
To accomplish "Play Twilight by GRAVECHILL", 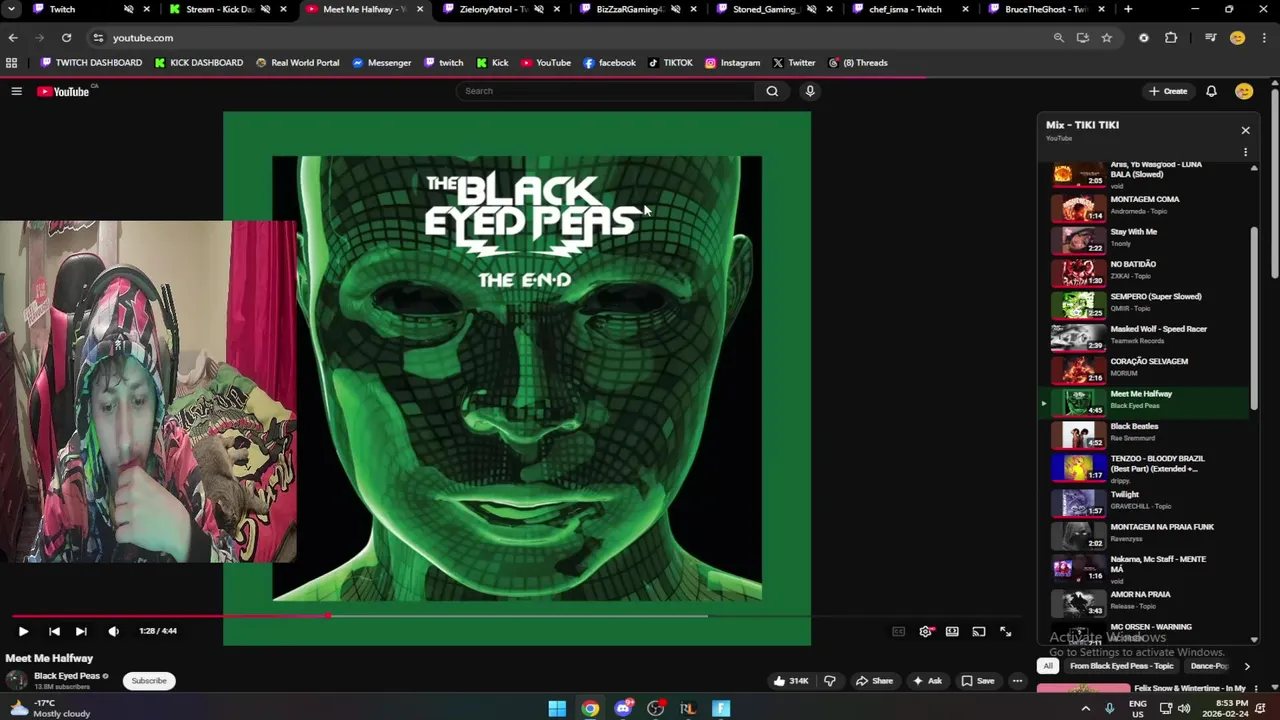I will coord(1145,501).
